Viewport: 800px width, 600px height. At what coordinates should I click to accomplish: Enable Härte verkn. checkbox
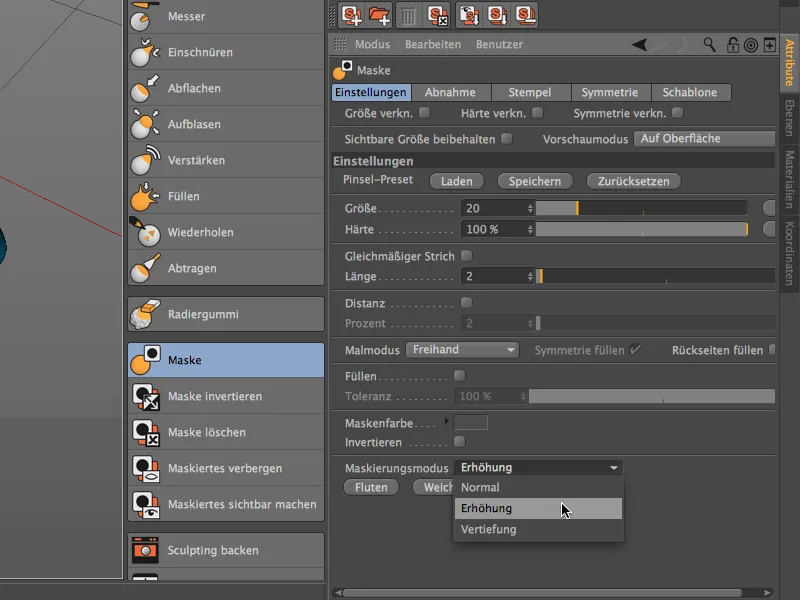click(x=537, y=112)
